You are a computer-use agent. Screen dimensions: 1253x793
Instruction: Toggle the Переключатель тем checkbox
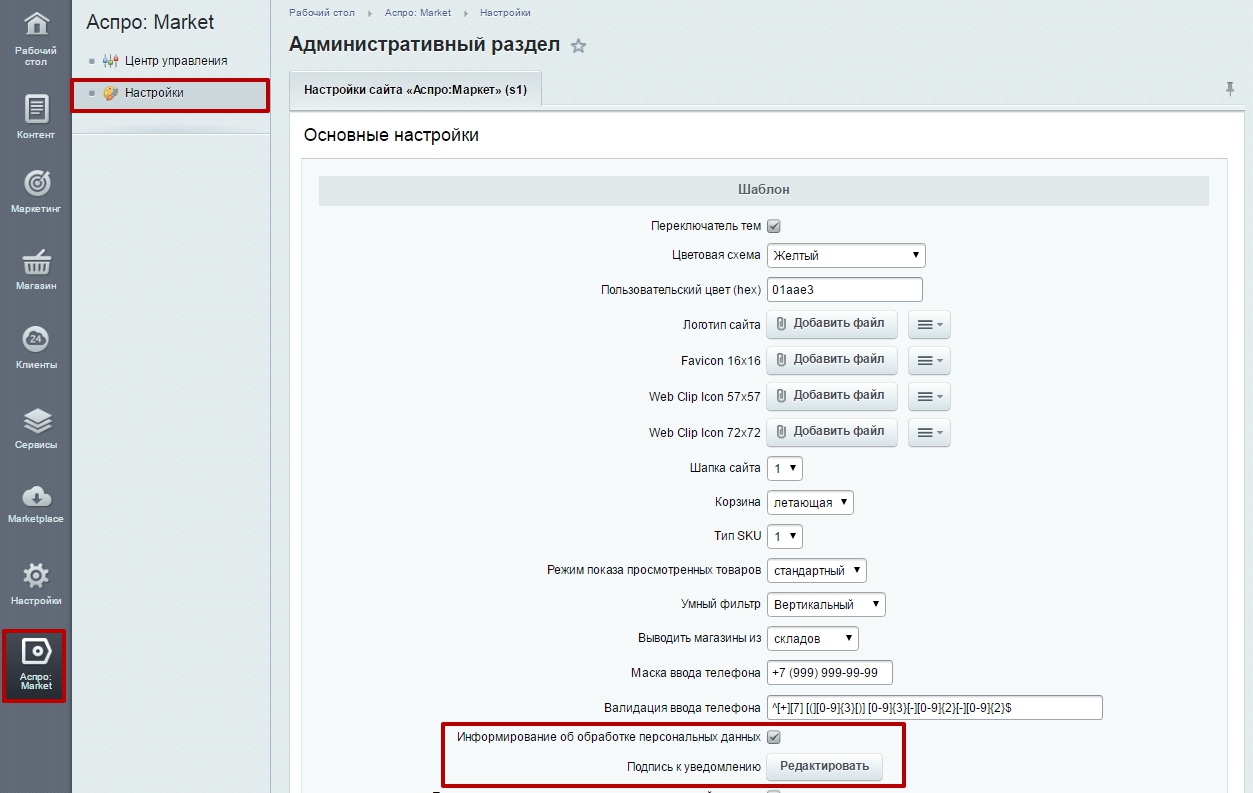(x=773, y=226)
